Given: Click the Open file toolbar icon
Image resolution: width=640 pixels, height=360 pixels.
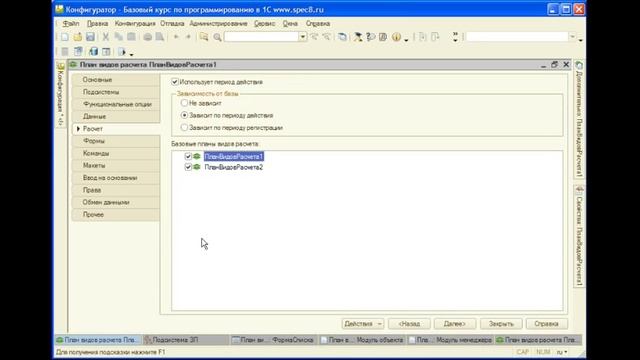Looking at the screenshot, I should 78,37.
